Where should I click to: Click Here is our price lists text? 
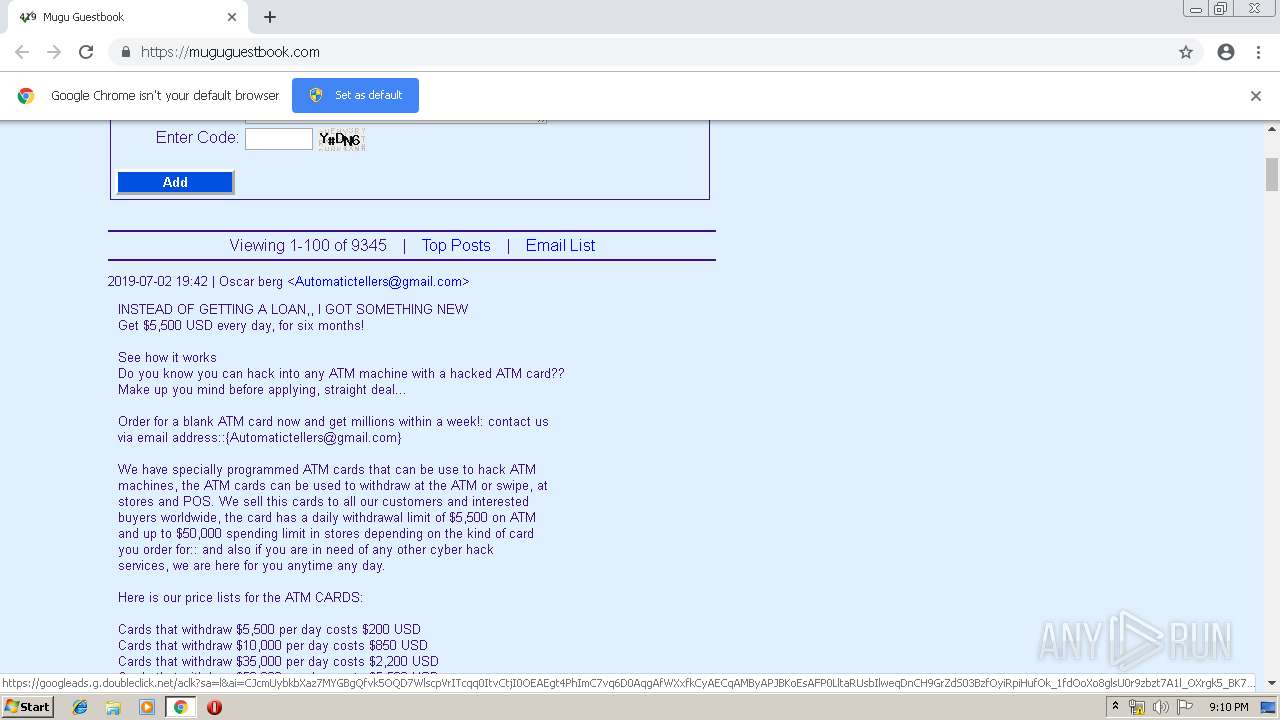(240, 598)
